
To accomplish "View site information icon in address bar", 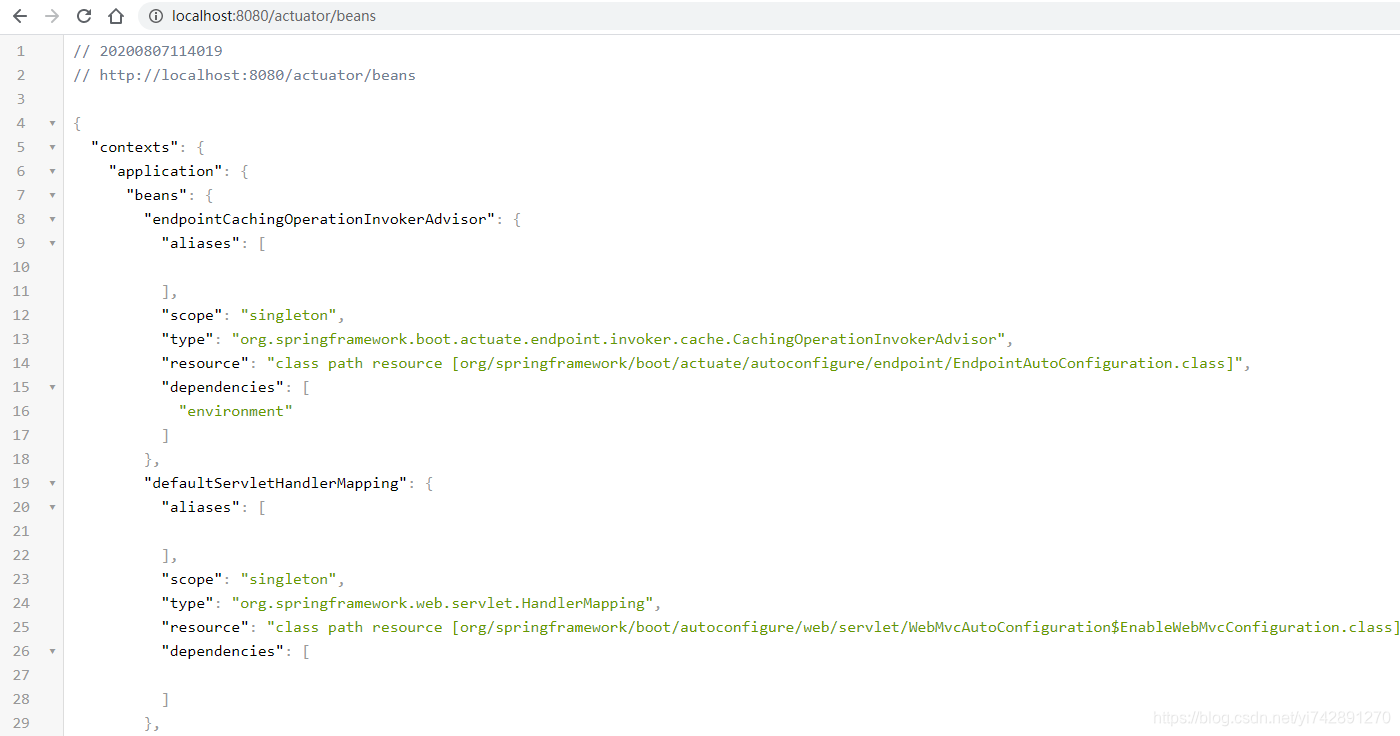I will 154,16.
